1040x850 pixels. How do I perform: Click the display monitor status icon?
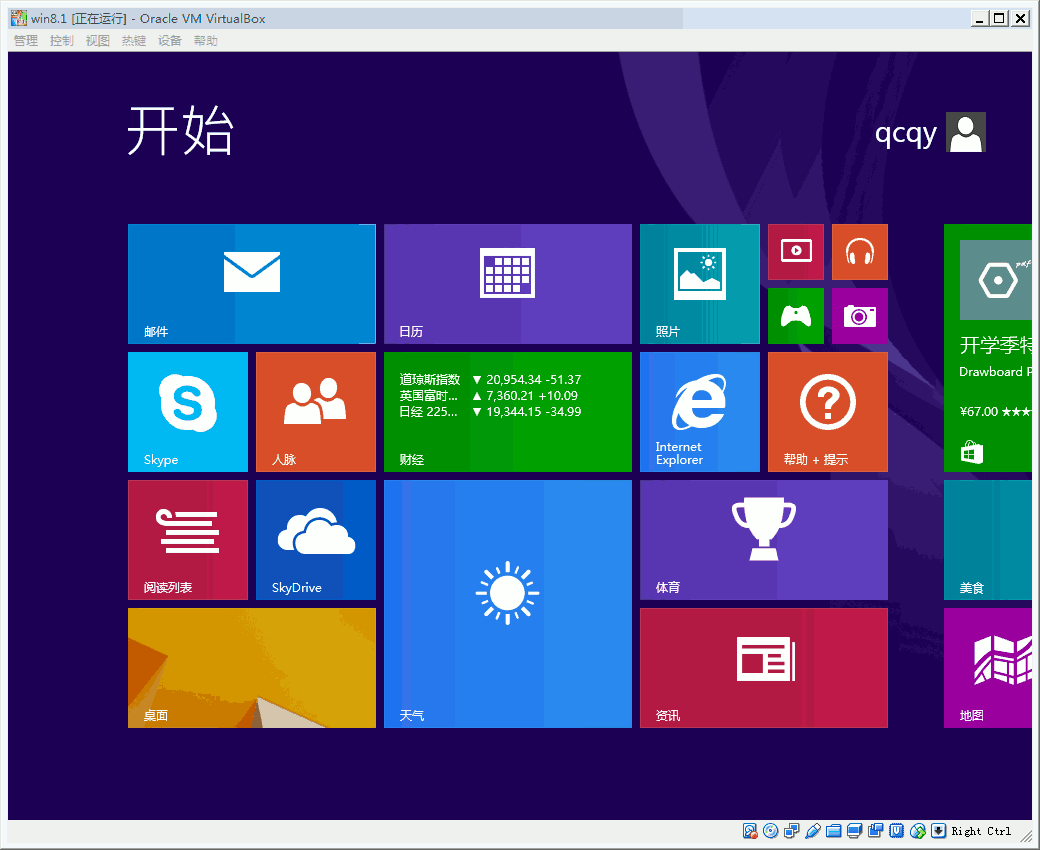855,831
